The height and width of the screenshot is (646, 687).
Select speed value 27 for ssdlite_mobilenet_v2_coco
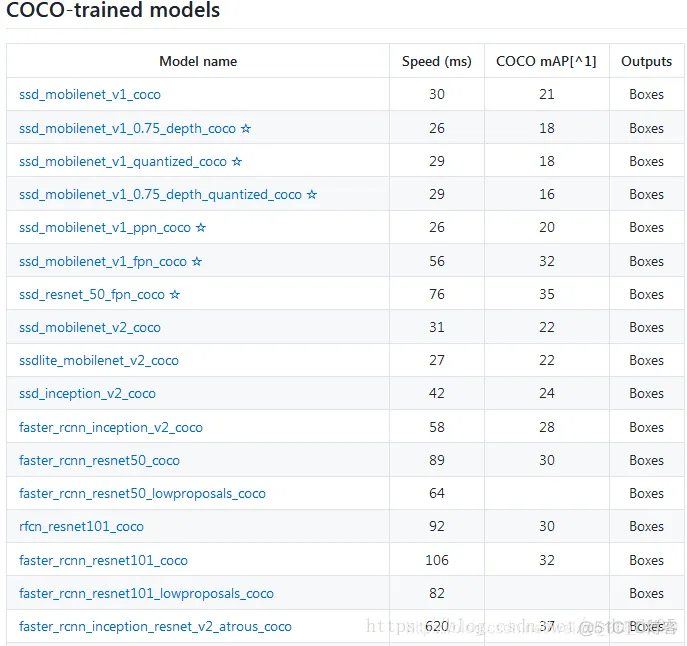[x=437, y=360]
